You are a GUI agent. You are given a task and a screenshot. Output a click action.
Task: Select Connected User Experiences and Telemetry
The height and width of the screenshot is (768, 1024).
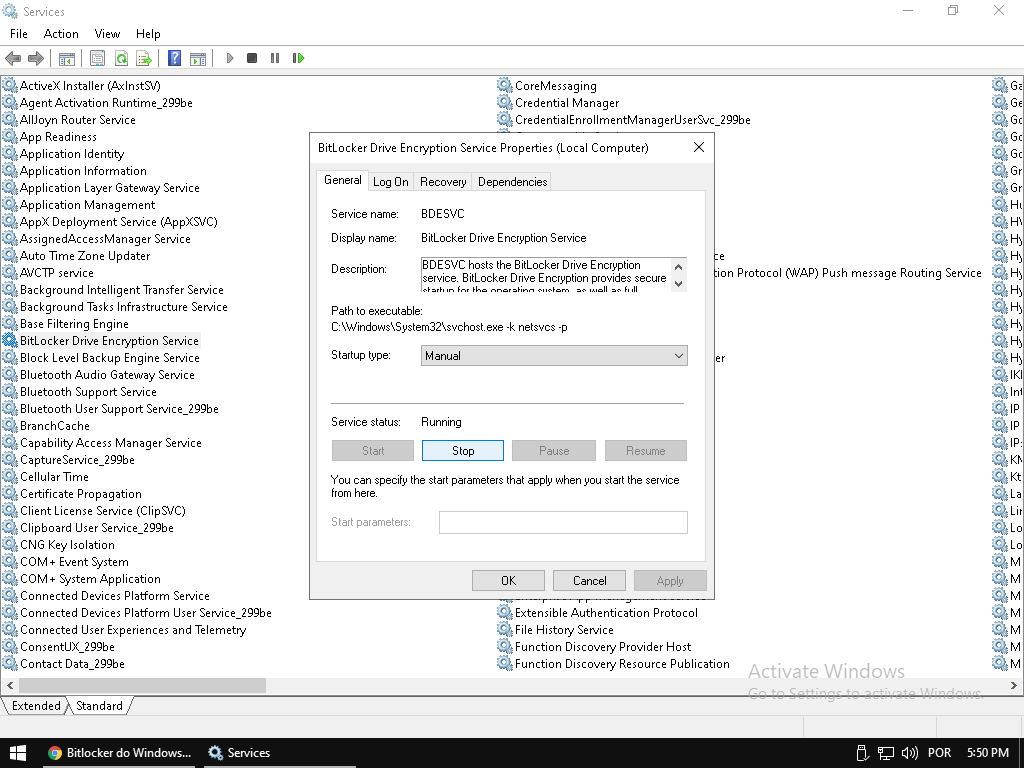pos(125,630)
